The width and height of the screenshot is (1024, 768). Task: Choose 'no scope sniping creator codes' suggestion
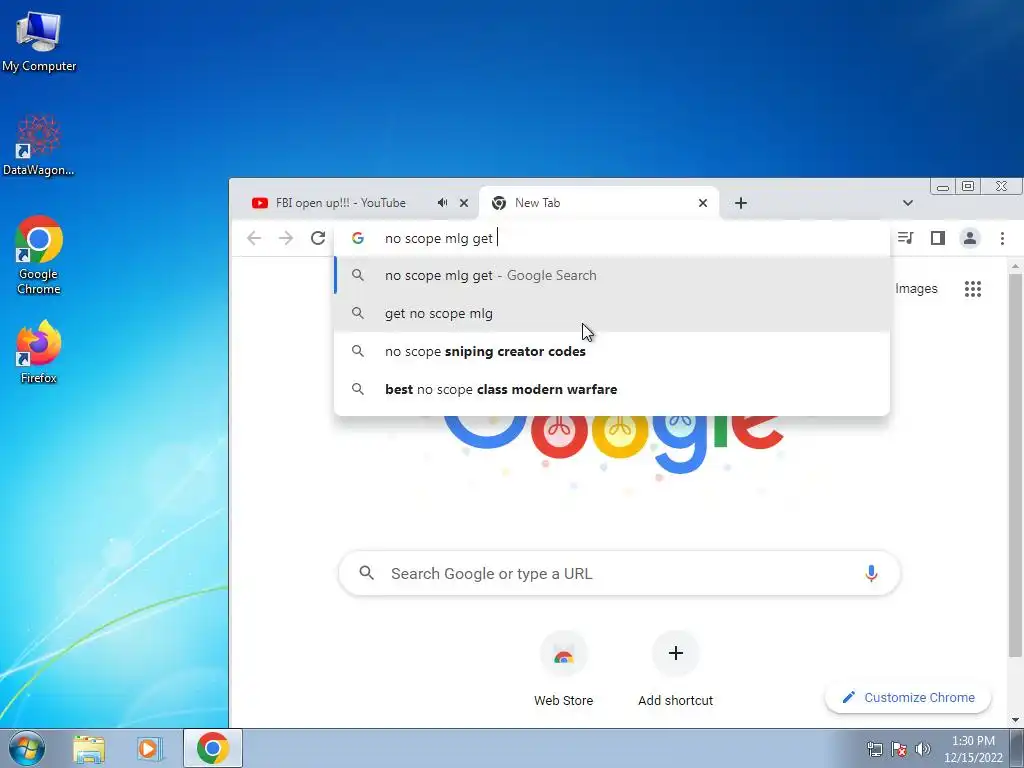click(x=612, y=351)
